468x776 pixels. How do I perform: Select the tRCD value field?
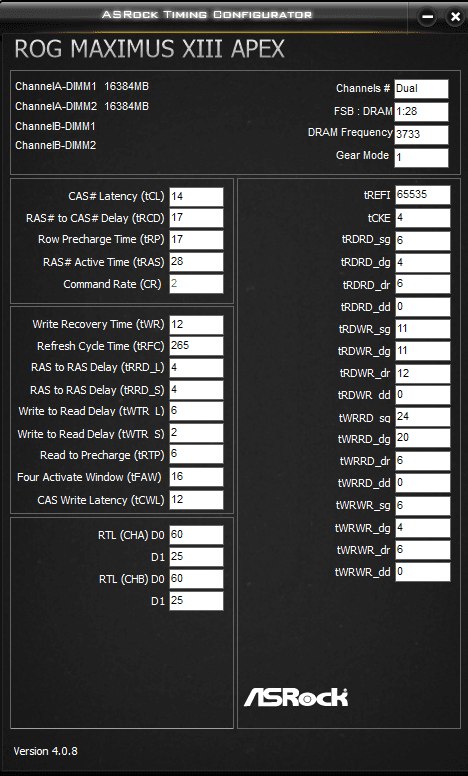coord(196,218)
